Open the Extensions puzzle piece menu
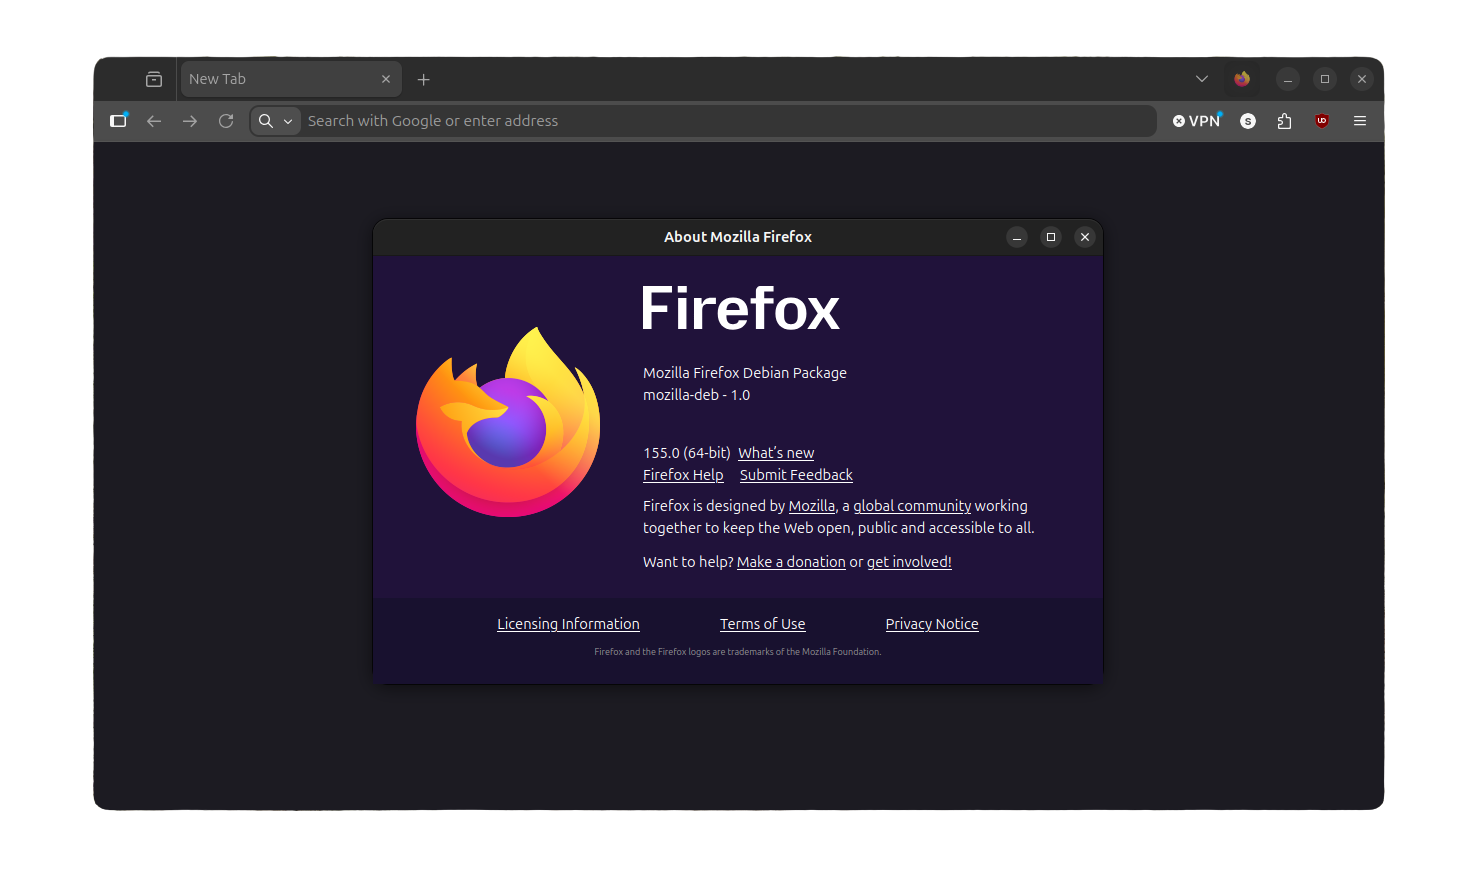Viewport: 1472px width, 881px height. (x=1285, y=121)
